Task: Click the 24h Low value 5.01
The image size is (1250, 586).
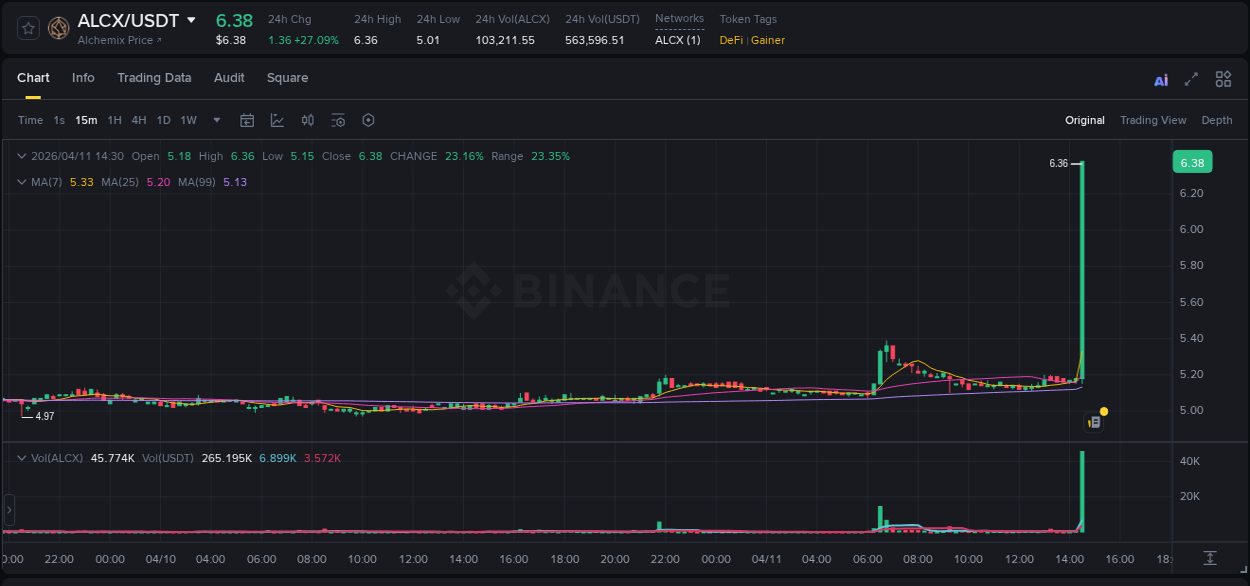Action: 428,40
